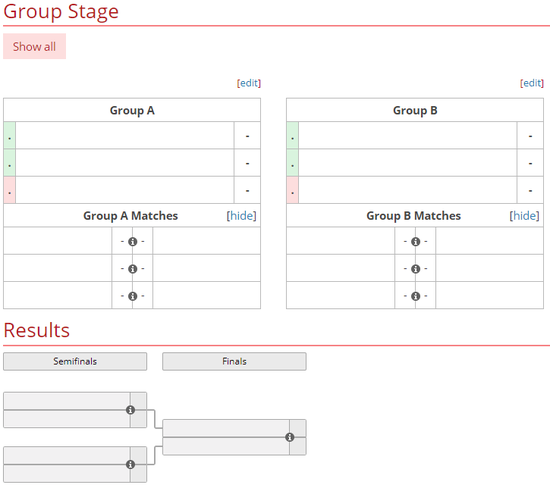The image size is (550, 488).
Task: Open info icon for first Group A match
Action: pos(132,241)
